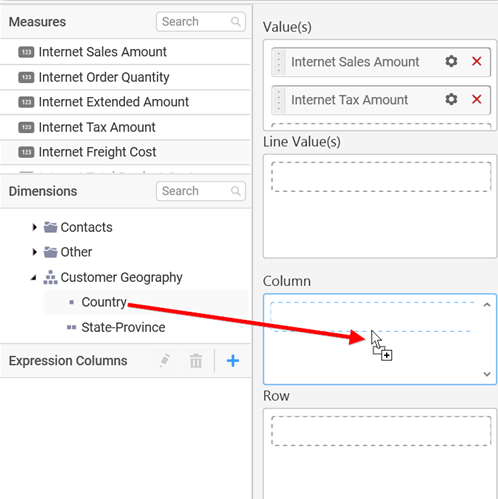Click the edit pencil icon in Expression Columns

point(165,361)
